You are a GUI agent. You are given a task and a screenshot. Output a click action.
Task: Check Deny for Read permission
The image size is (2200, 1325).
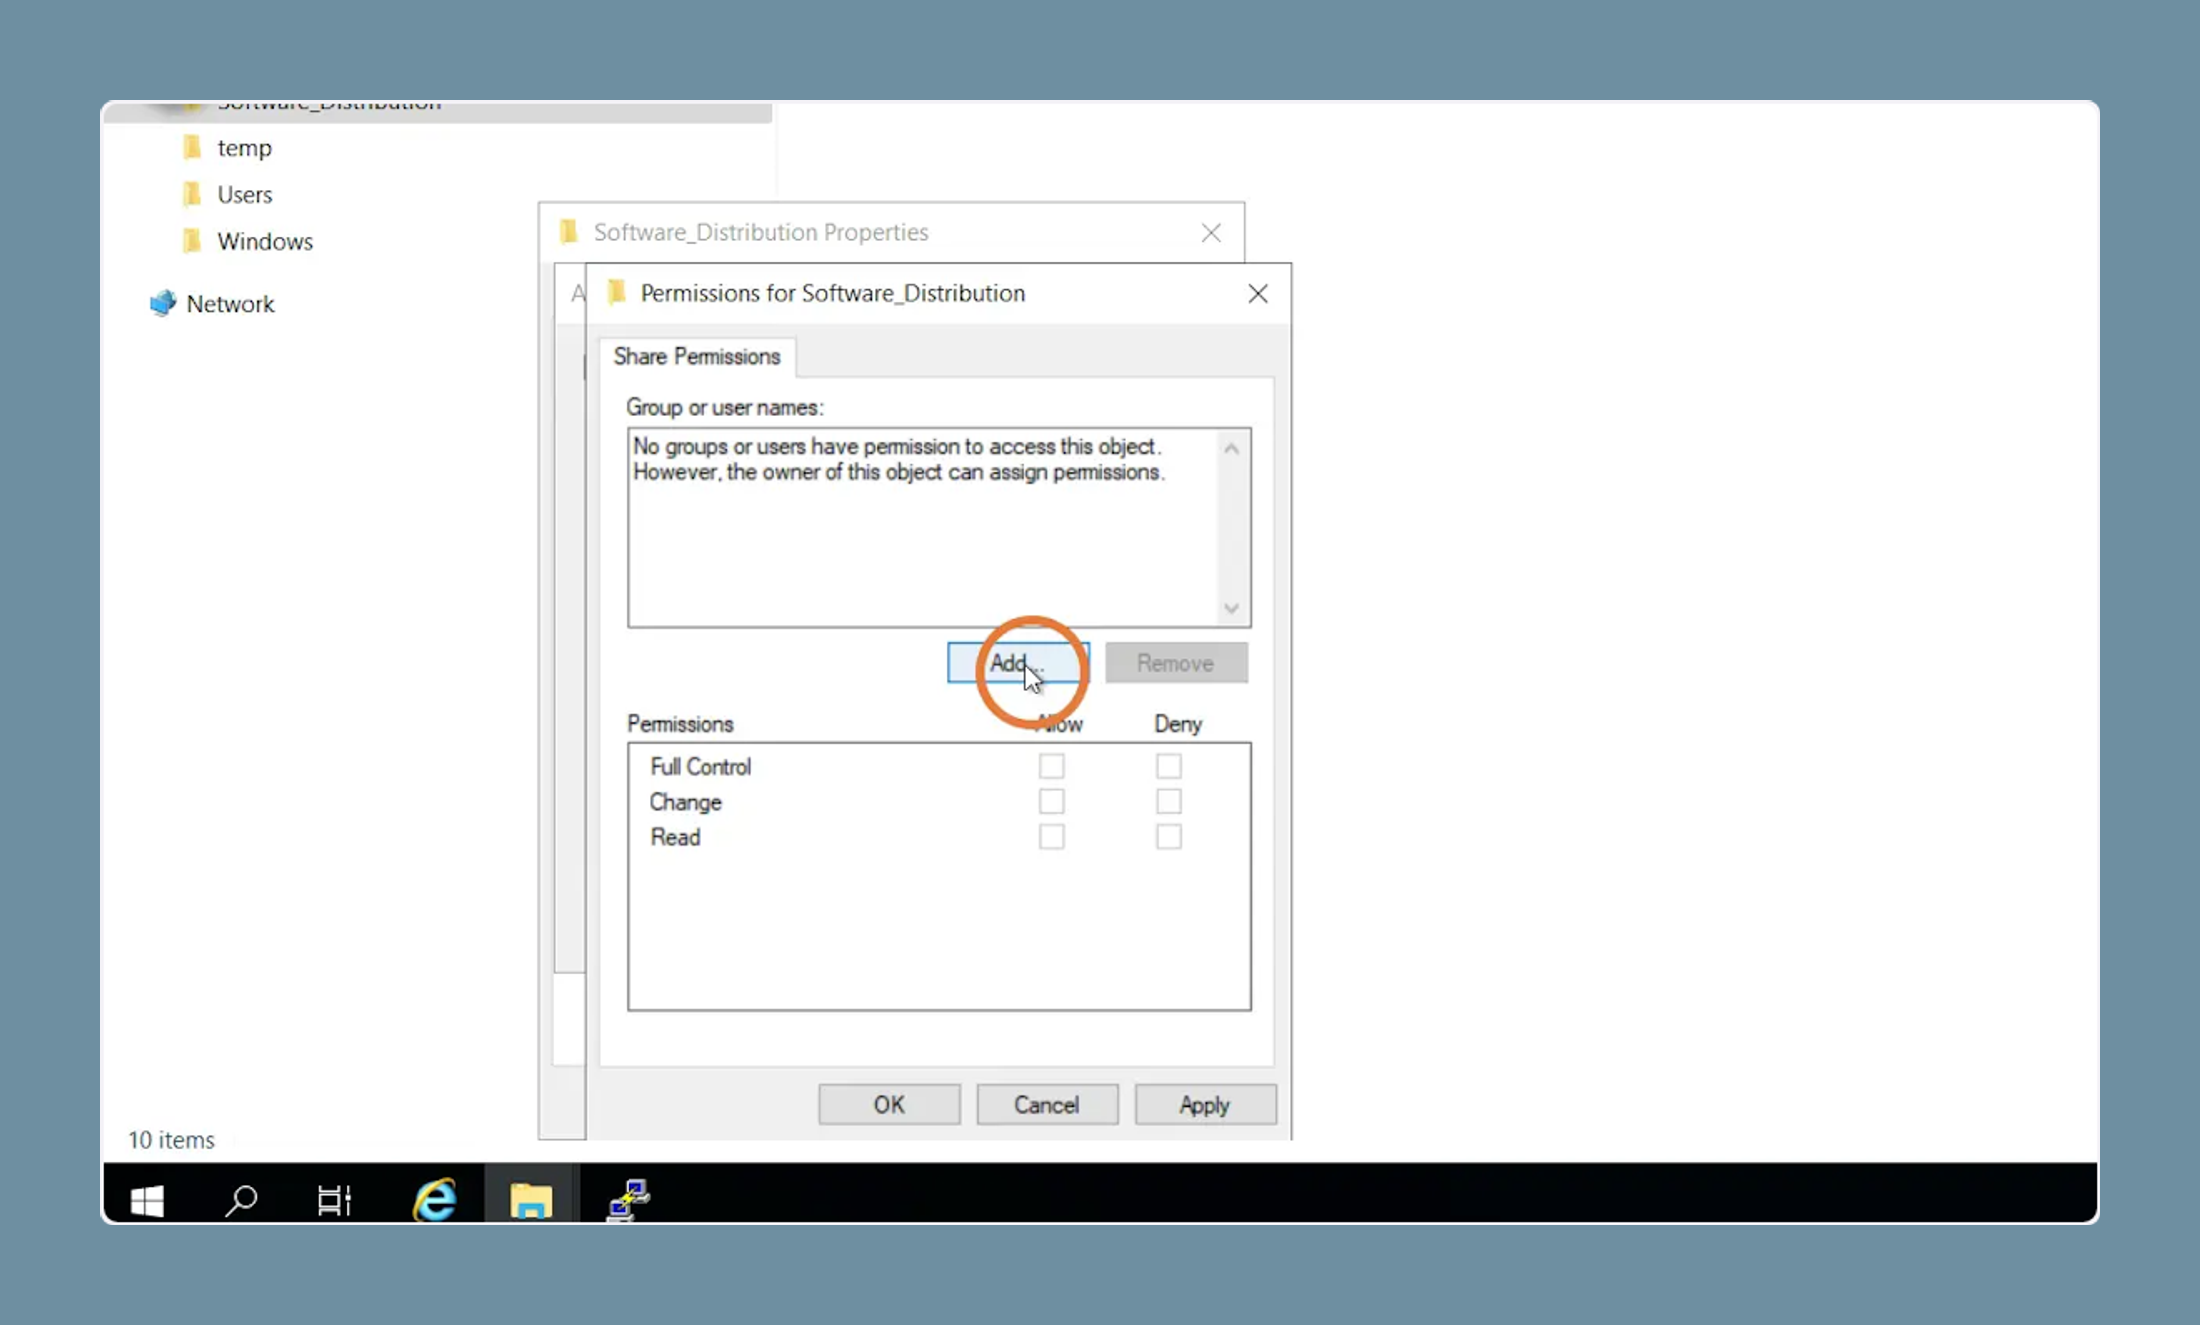pyautogui.click(x=1168, y=836)
